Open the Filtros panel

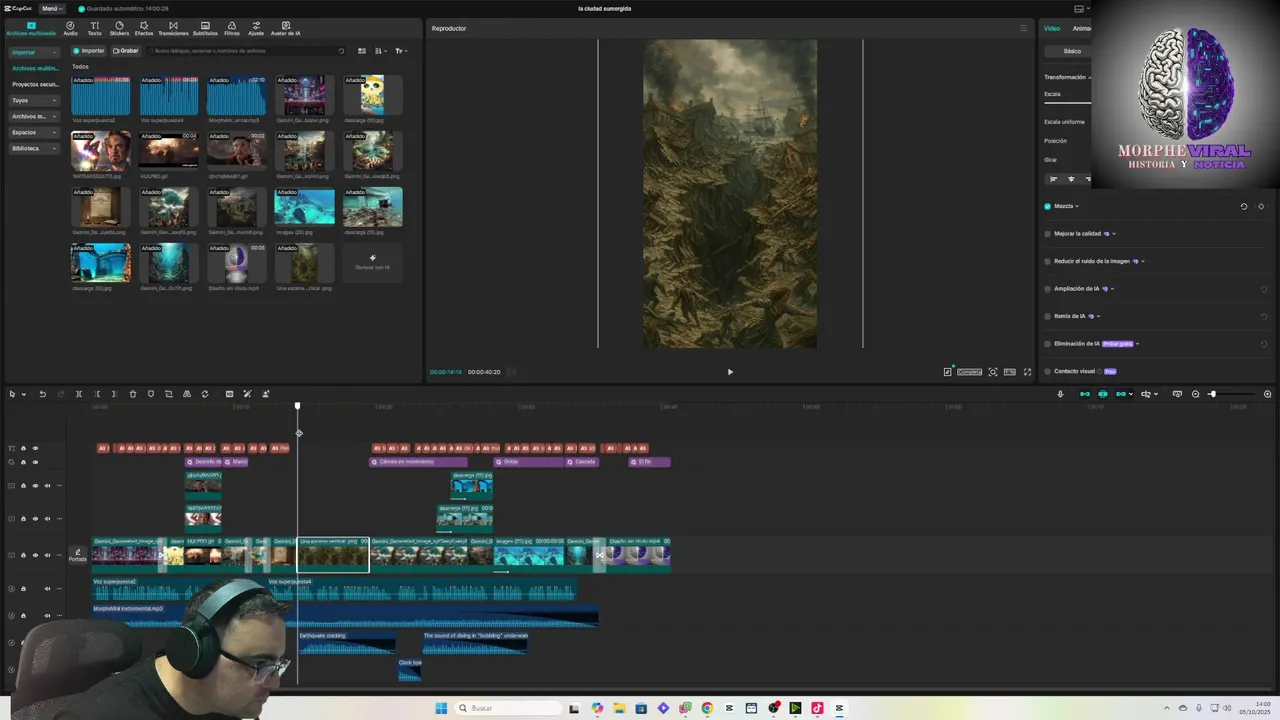pos(232,28)
